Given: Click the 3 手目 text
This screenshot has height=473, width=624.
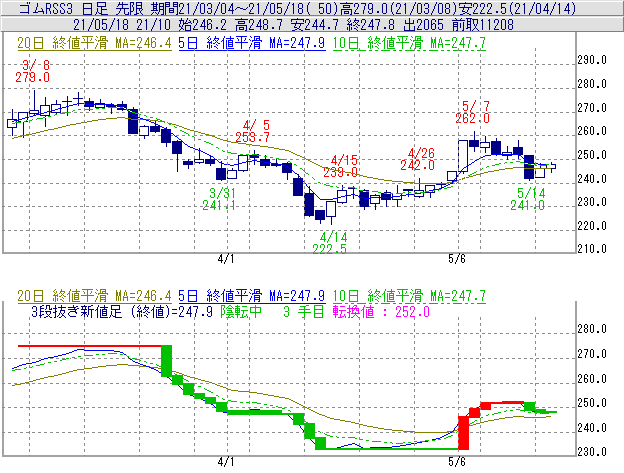Looking at the screenshot, I should pyautogui.click(x=304, y=311).
